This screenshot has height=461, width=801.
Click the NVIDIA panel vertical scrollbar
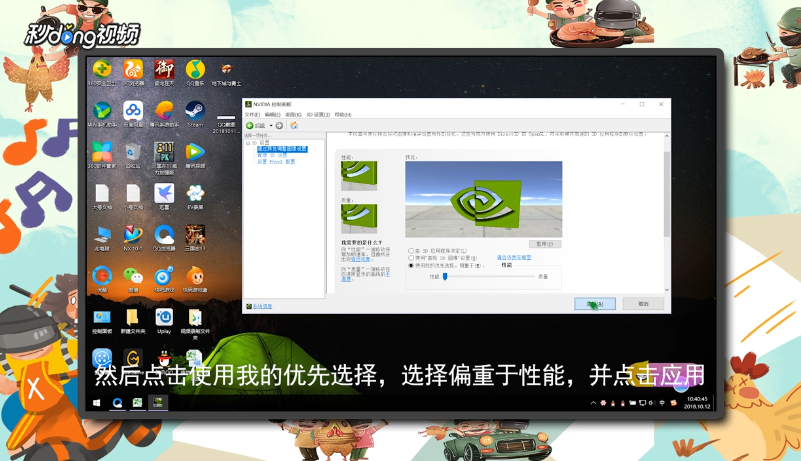(x=667, y=194)
